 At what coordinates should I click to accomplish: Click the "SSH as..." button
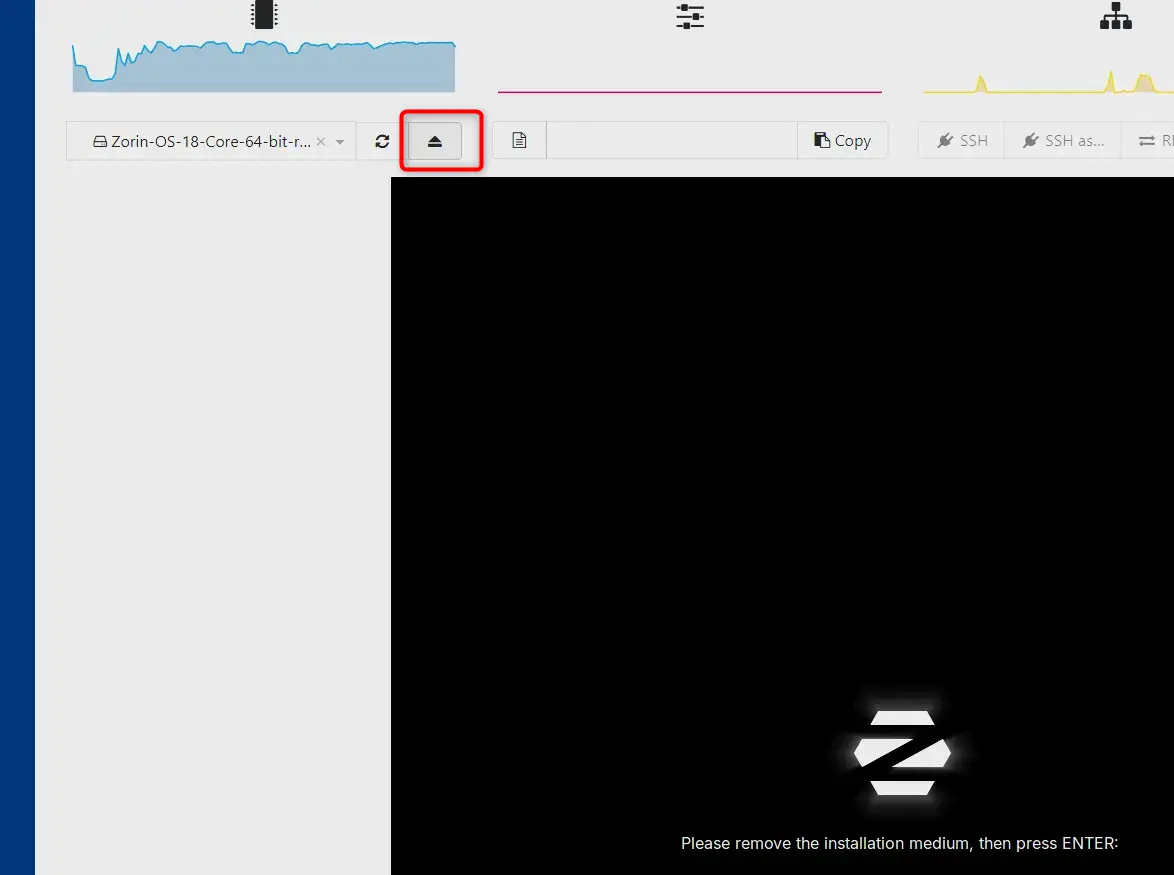tap(1063, 141)
